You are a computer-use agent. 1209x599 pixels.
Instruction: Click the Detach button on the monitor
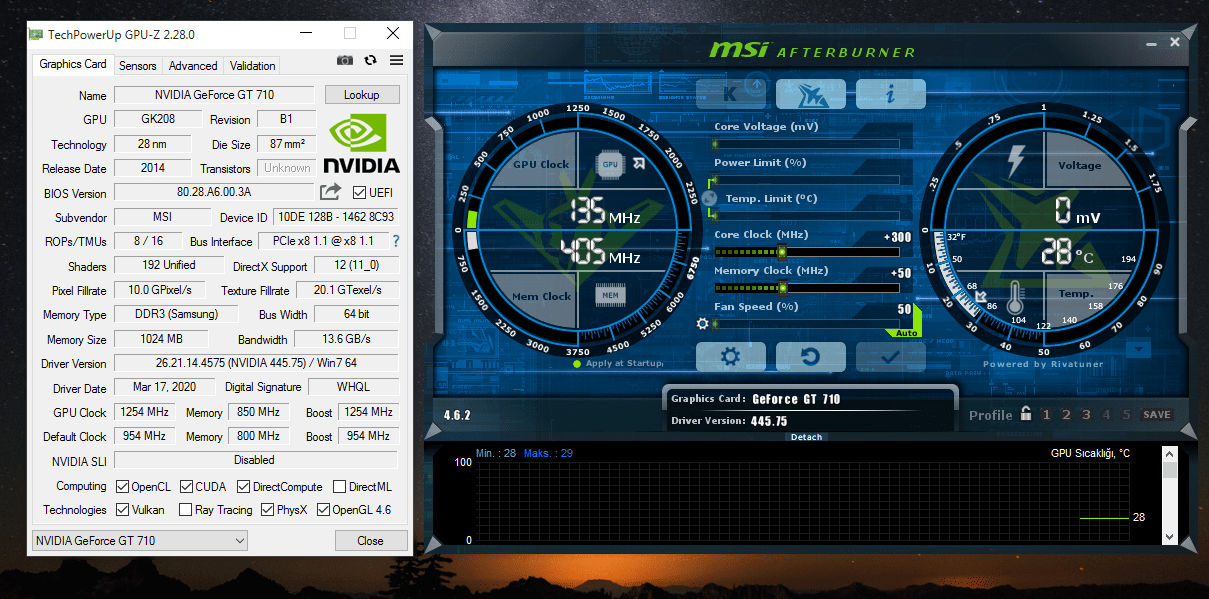click(806, 437)
